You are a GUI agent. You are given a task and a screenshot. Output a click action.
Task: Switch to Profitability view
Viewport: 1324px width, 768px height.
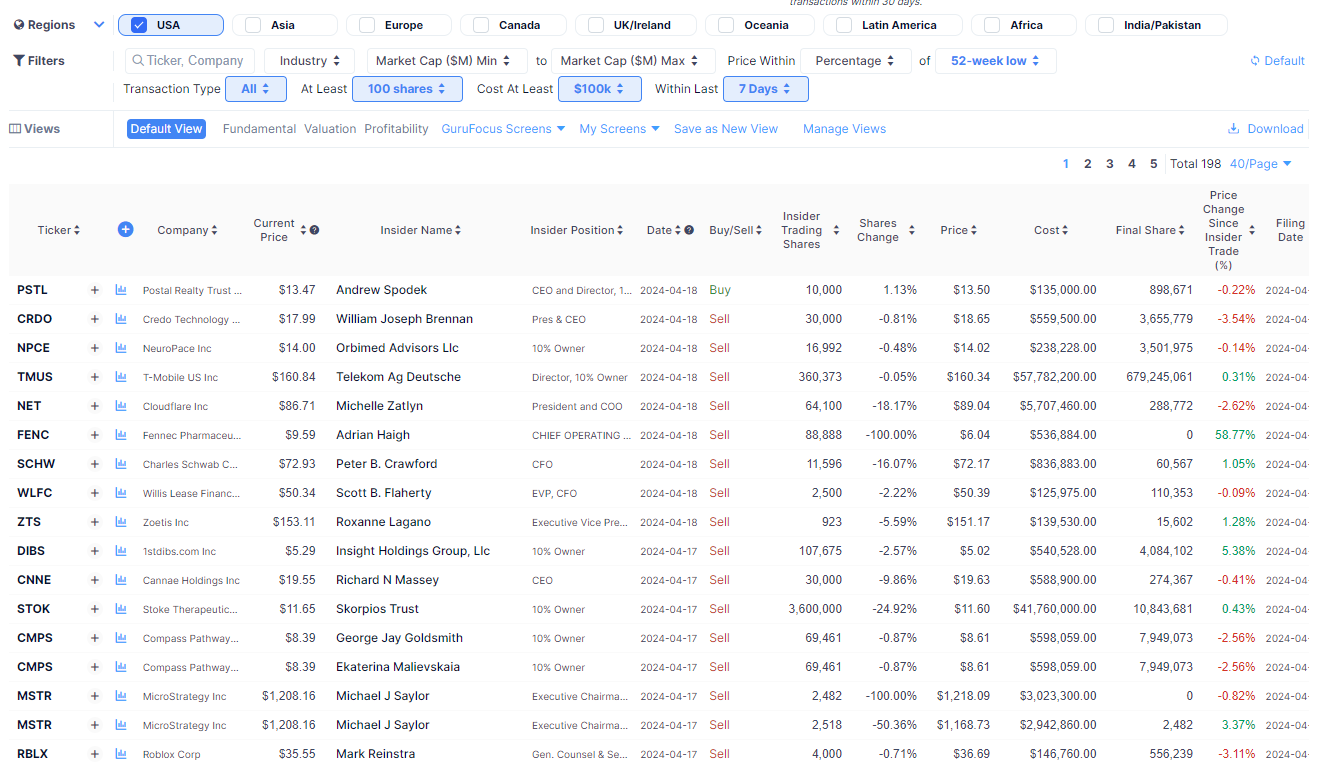tap(396, 129)
